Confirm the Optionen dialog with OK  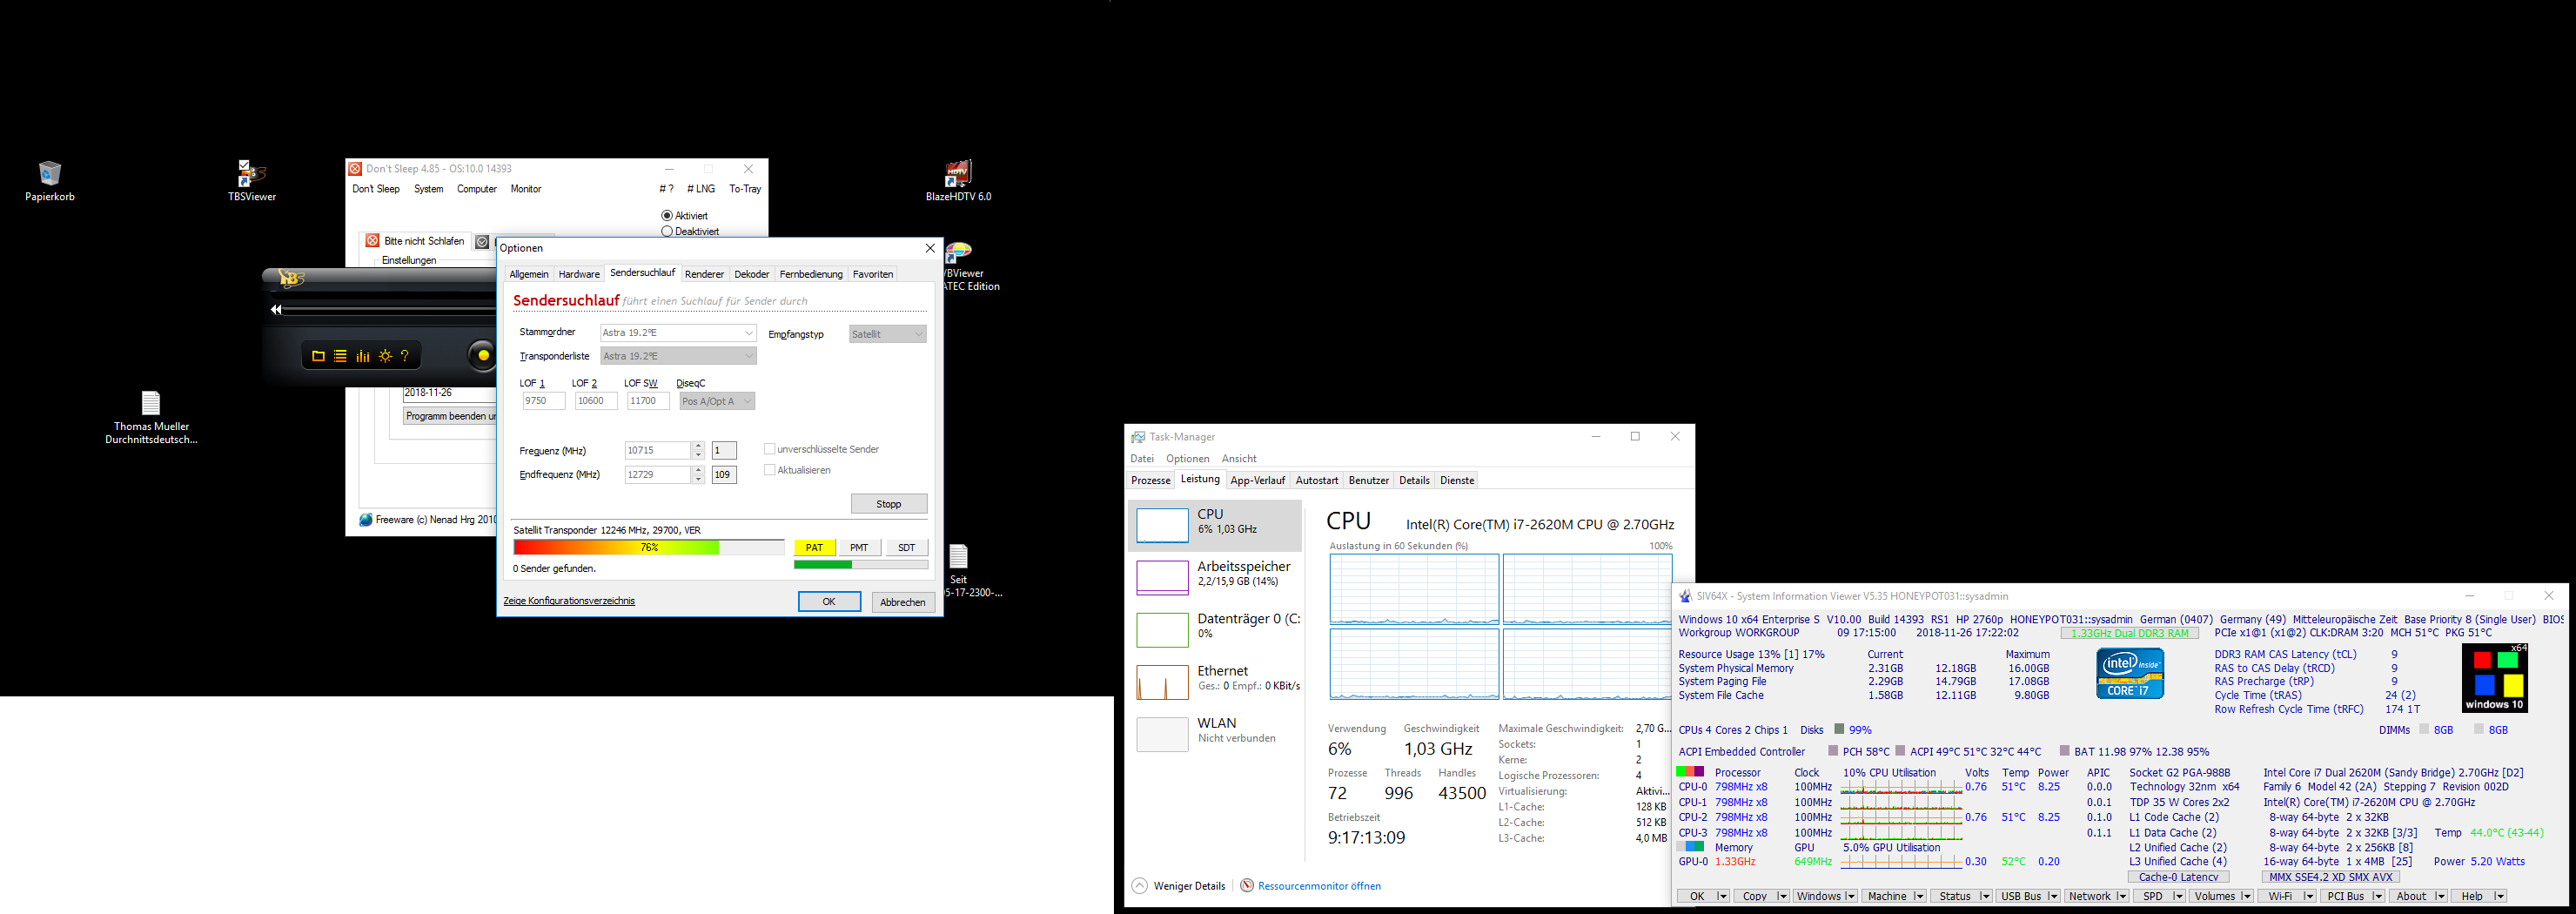(x=829, y=601)
